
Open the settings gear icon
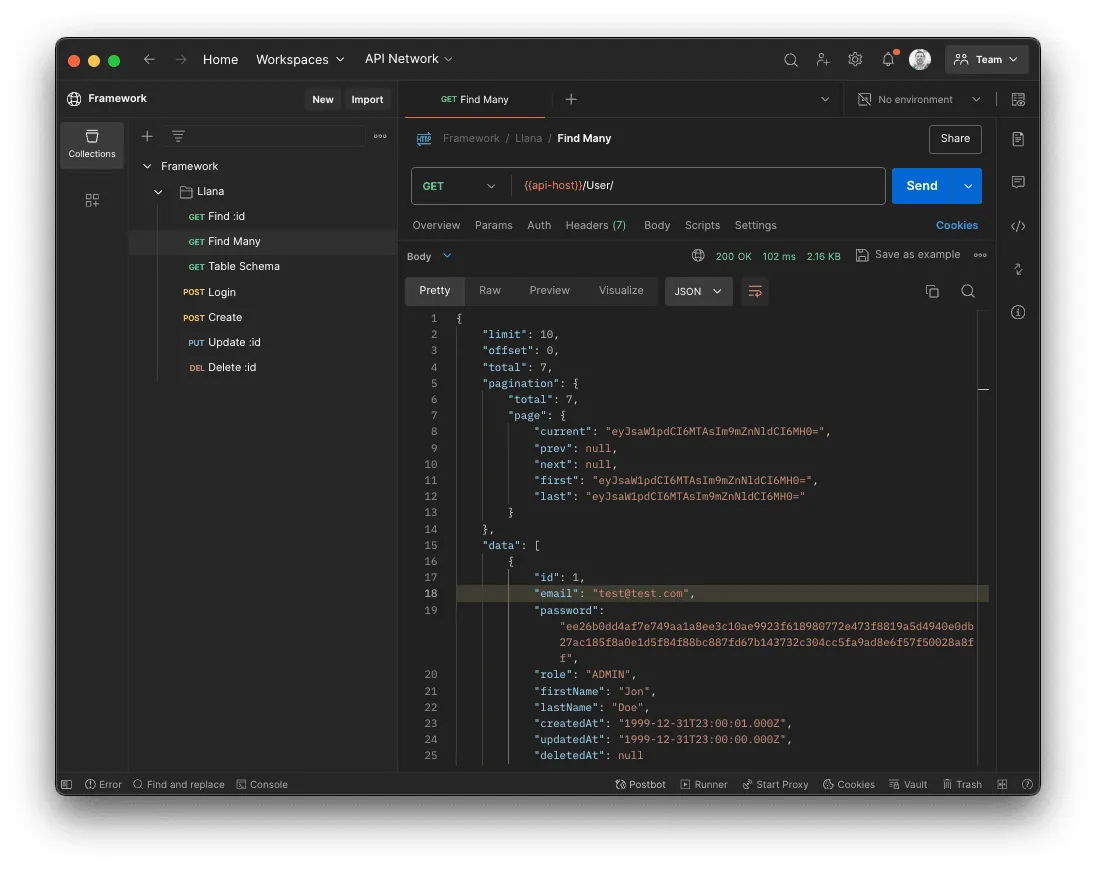[x=855, y=60]
